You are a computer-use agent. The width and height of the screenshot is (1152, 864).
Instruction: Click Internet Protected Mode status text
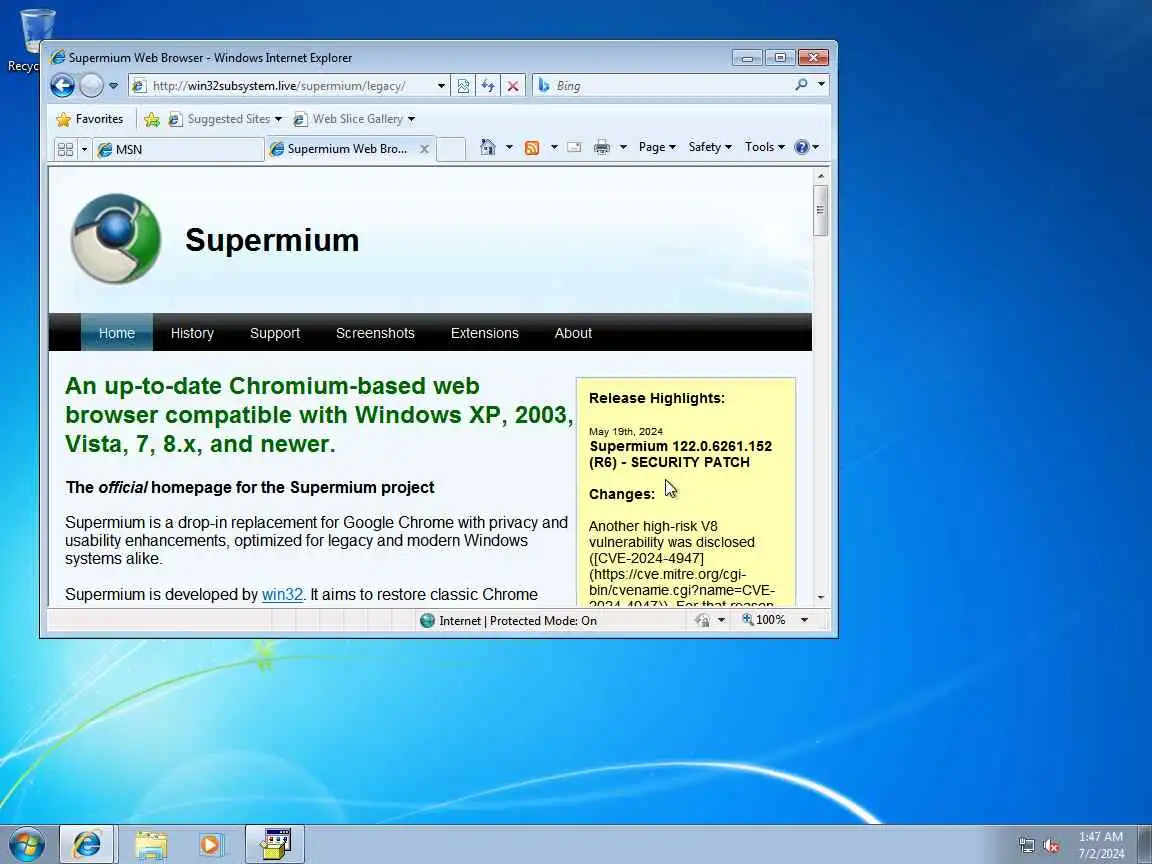point(518,621)
